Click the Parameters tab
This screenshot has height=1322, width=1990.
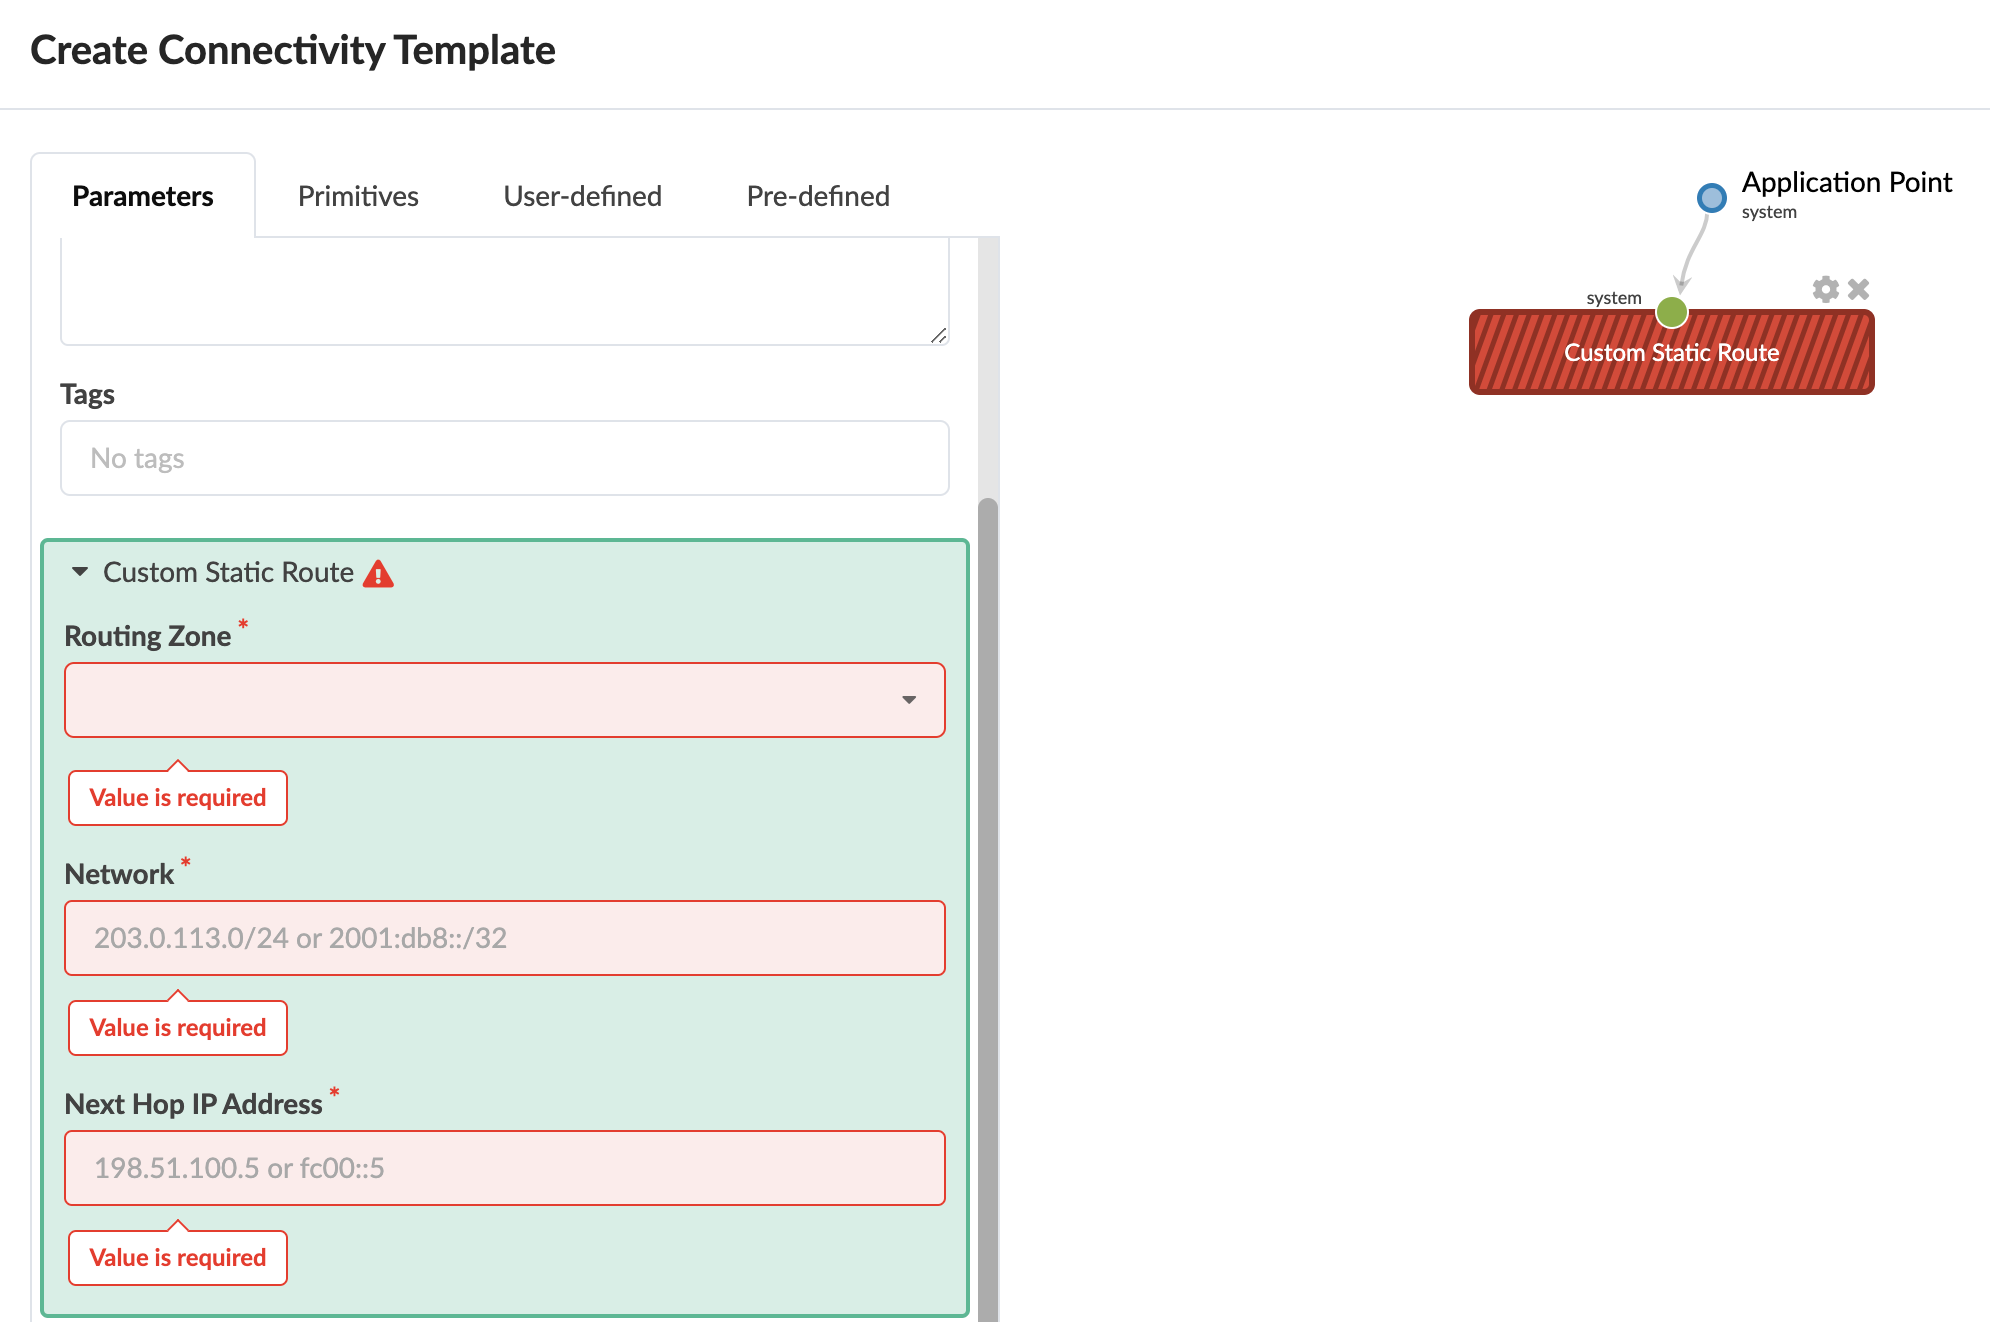pyautogui.click(x=143, y=196)
